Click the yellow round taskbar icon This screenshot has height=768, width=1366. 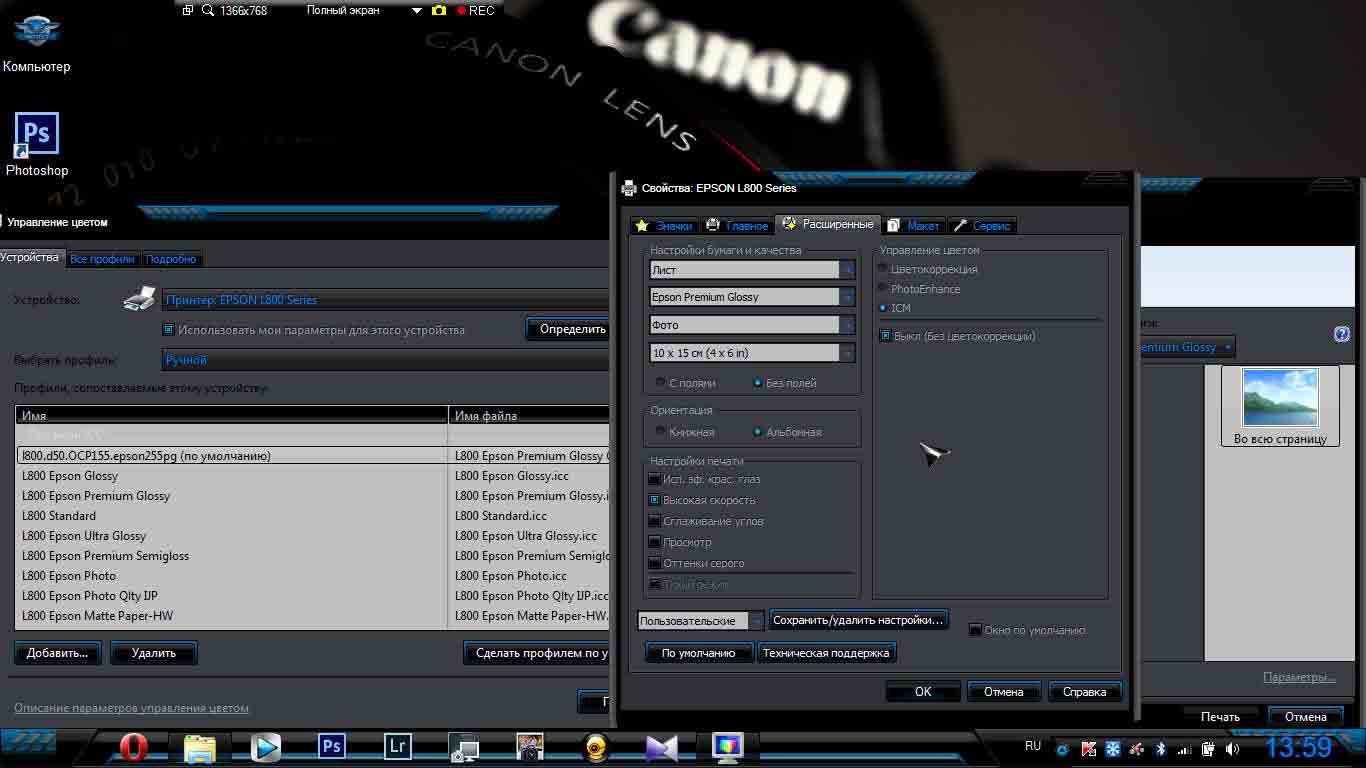(597, 747)
